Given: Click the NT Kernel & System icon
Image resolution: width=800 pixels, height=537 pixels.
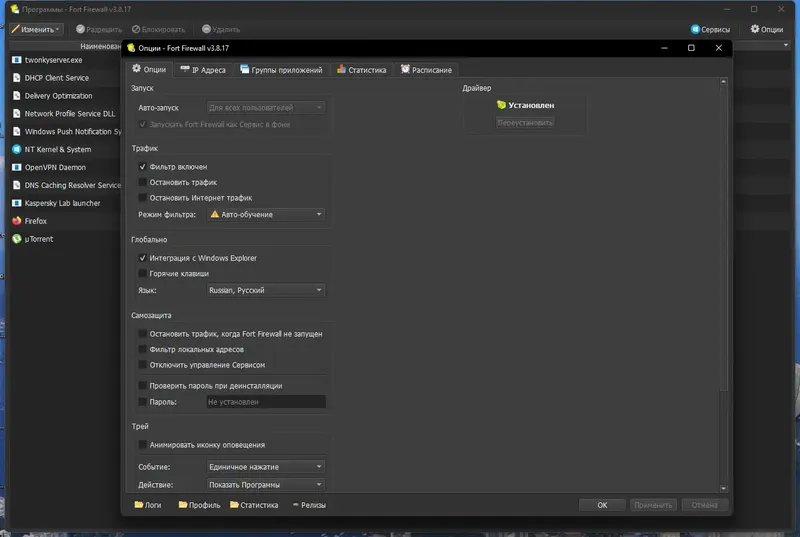Looking at the screenshot, I should (x=16, y=149).
